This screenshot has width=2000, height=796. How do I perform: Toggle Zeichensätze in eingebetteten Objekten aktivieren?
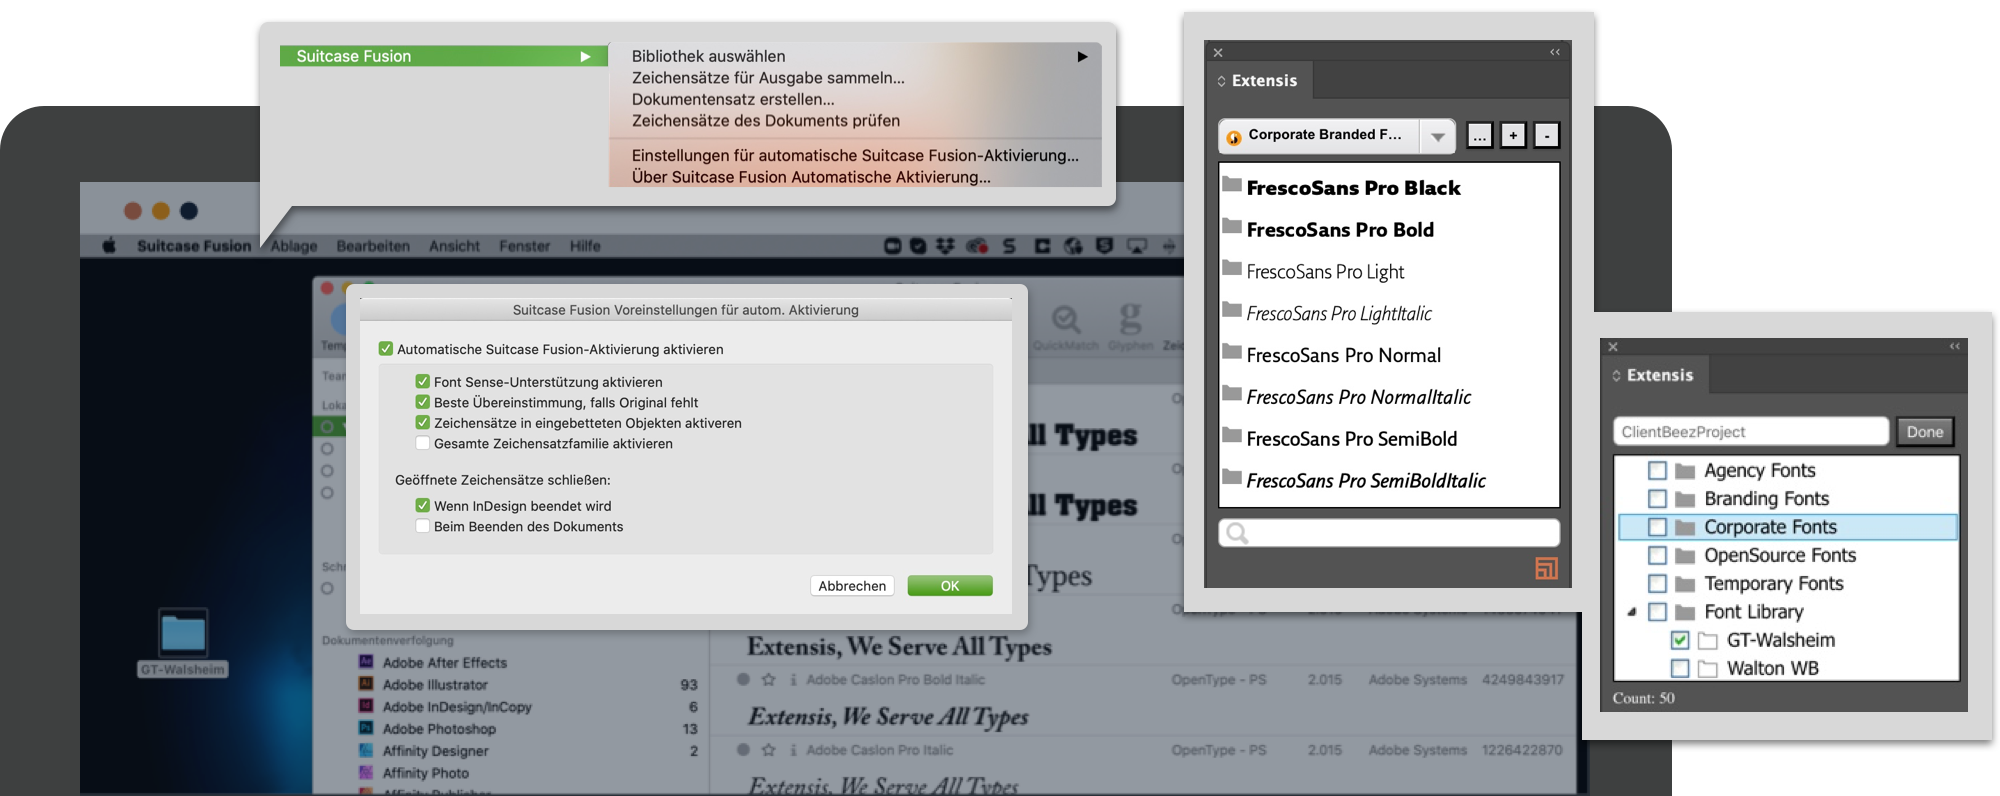pos(423,423)
